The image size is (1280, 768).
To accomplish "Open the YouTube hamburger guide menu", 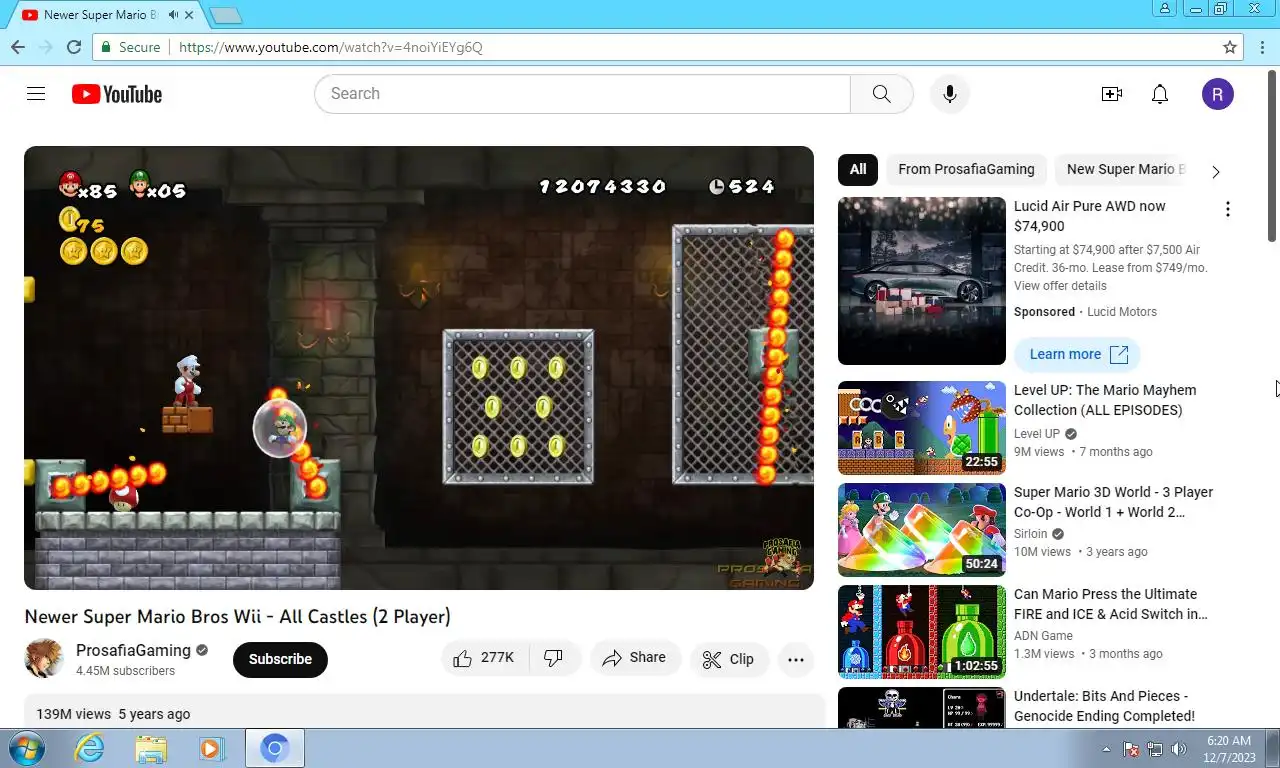I will [x=36, y=94].
